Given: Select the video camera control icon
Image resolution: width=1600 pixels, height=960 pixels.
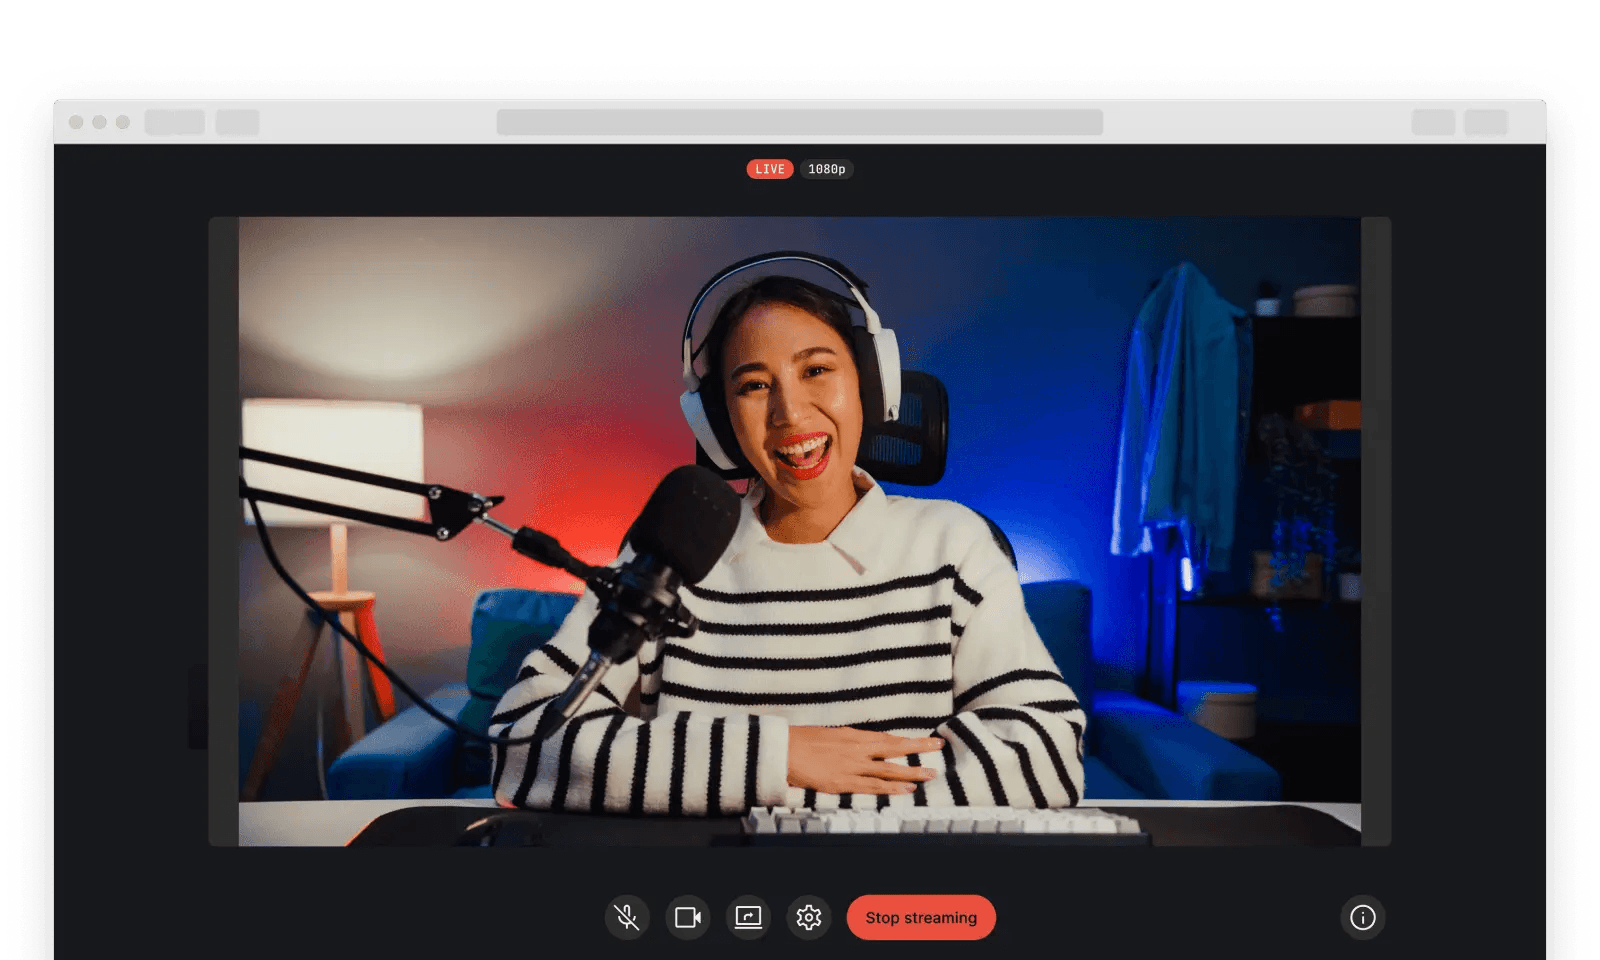Looking at the screenshot, I should 688,917.
